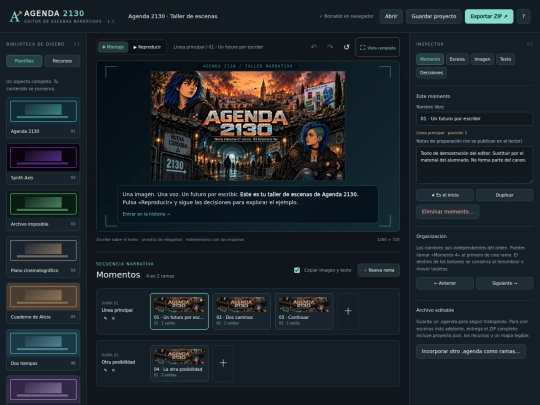This screenshot has width=540, height=405.
Task: Add a moment to Otra posibilidad with plus
Action: click(223, 363)
